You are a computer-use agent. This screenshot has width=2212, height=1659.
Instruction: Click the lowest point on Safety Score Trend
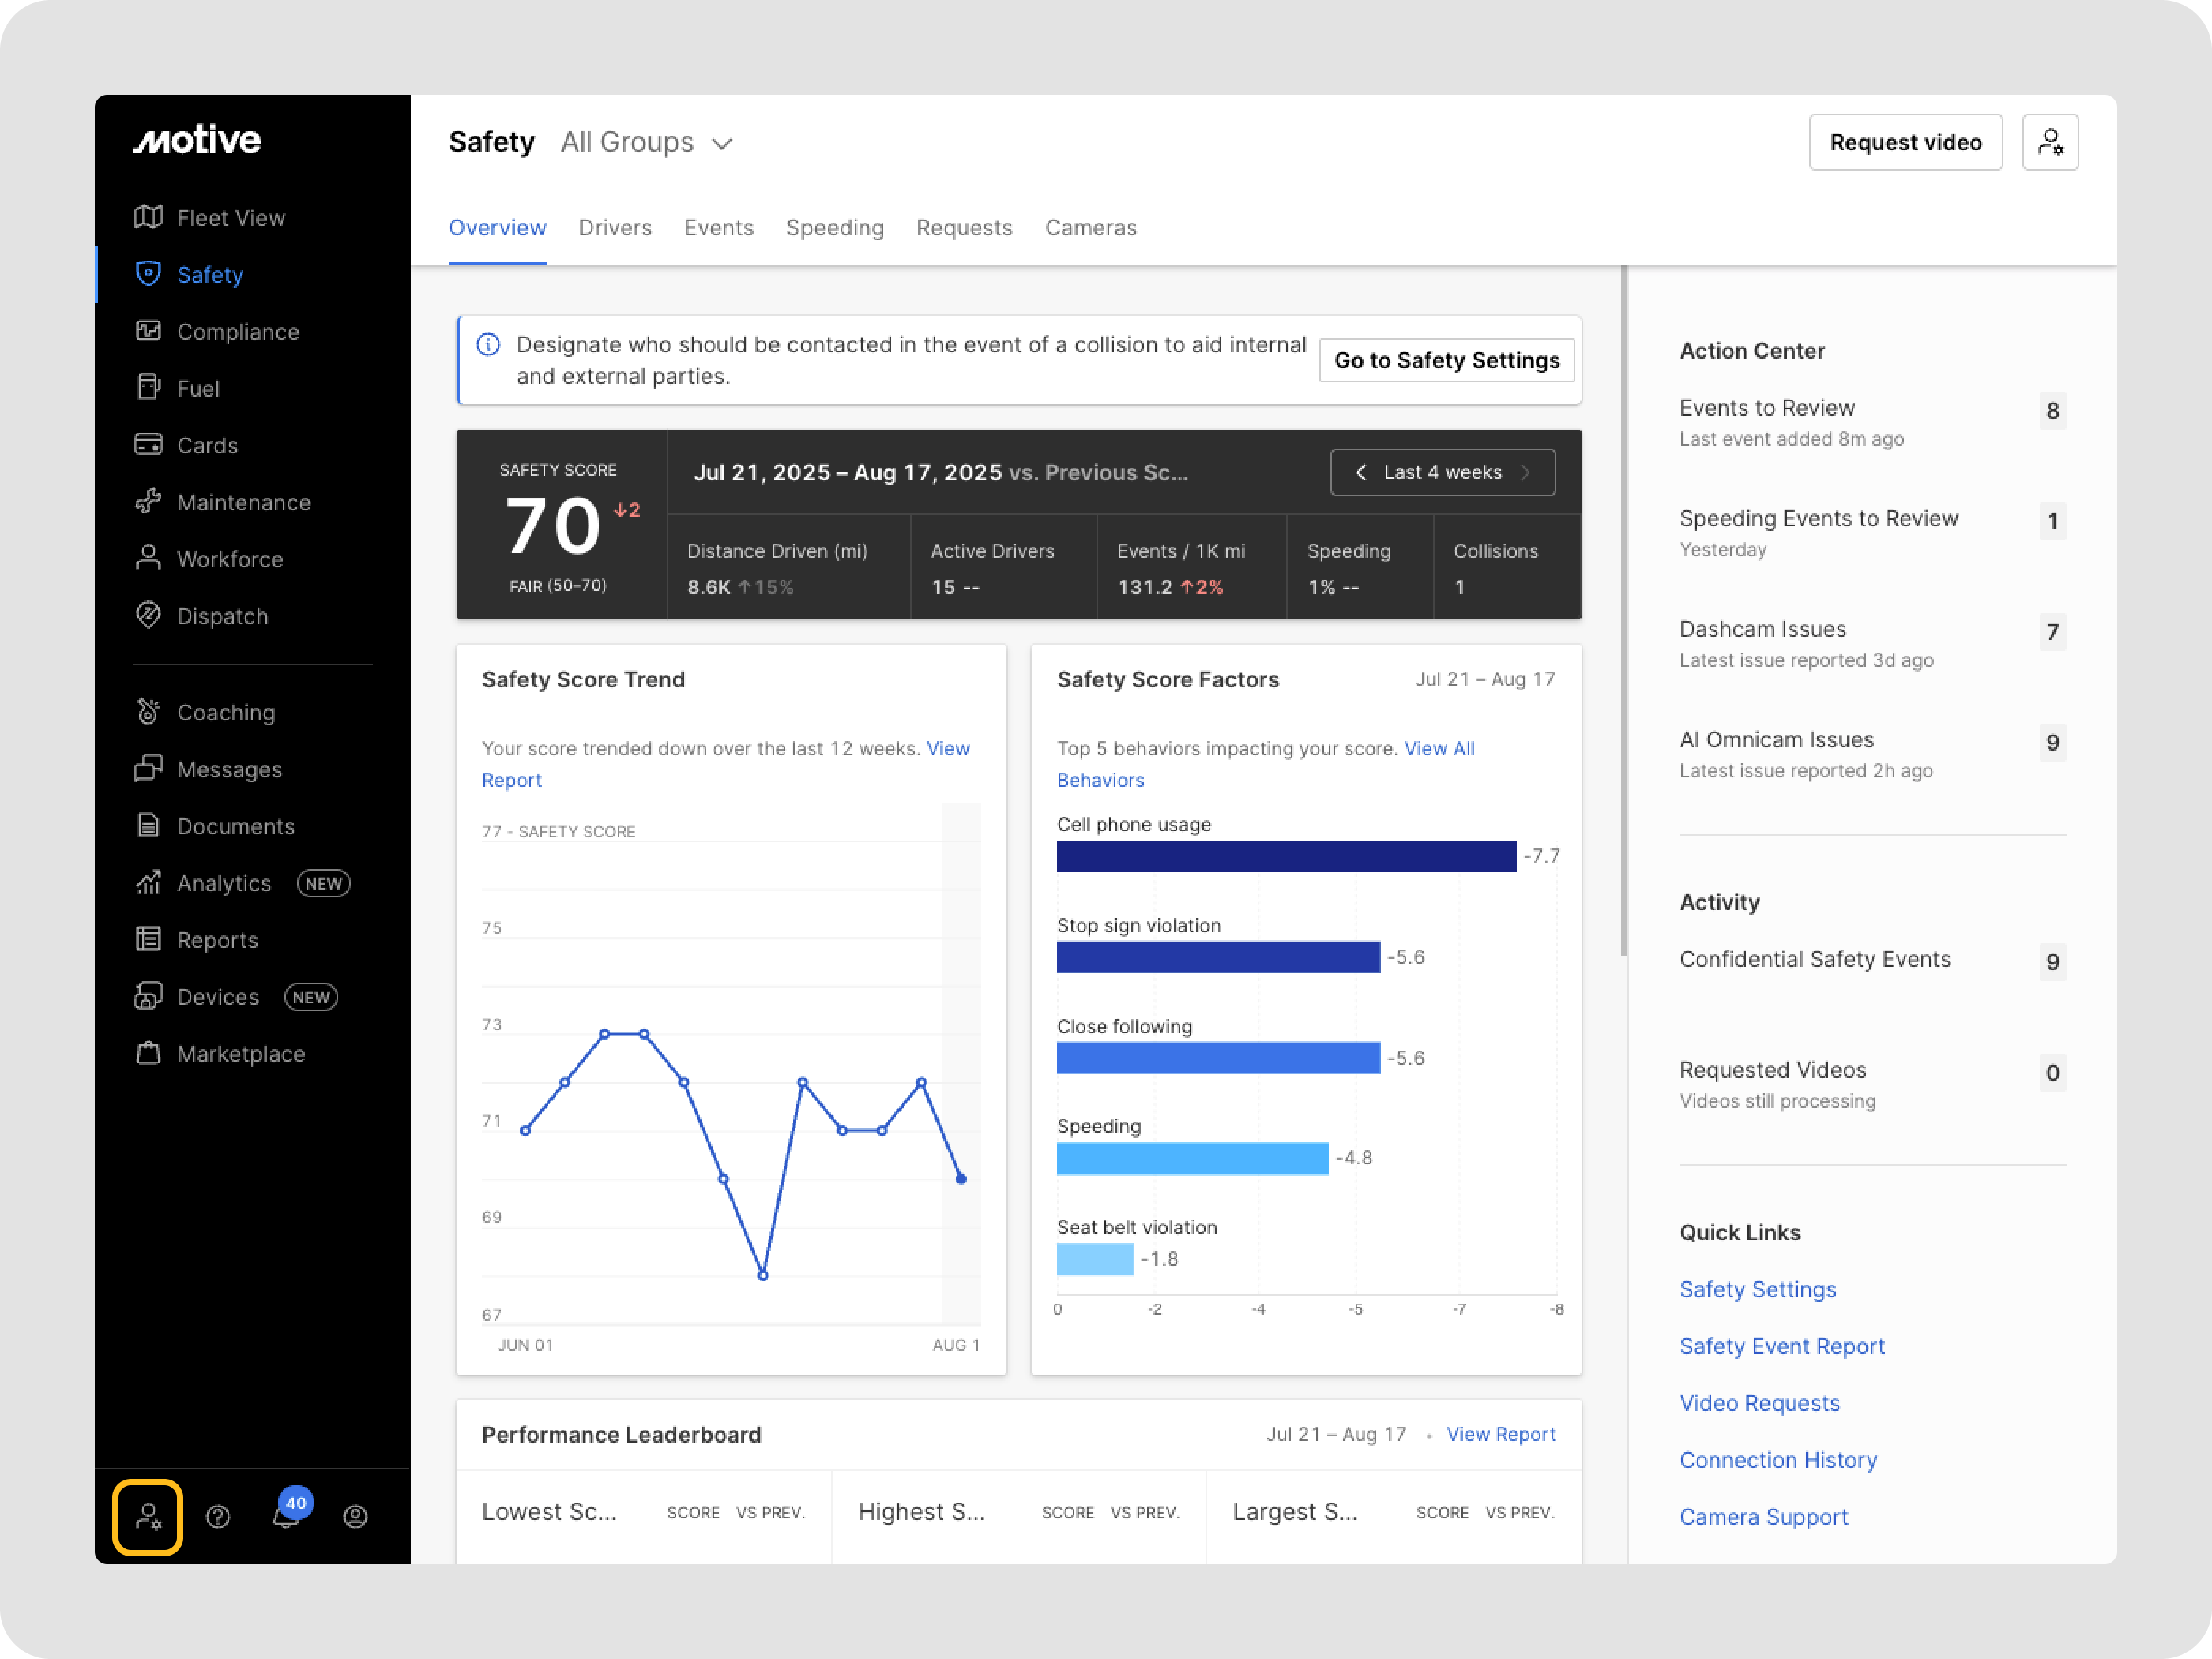(x=763, y=1276)
